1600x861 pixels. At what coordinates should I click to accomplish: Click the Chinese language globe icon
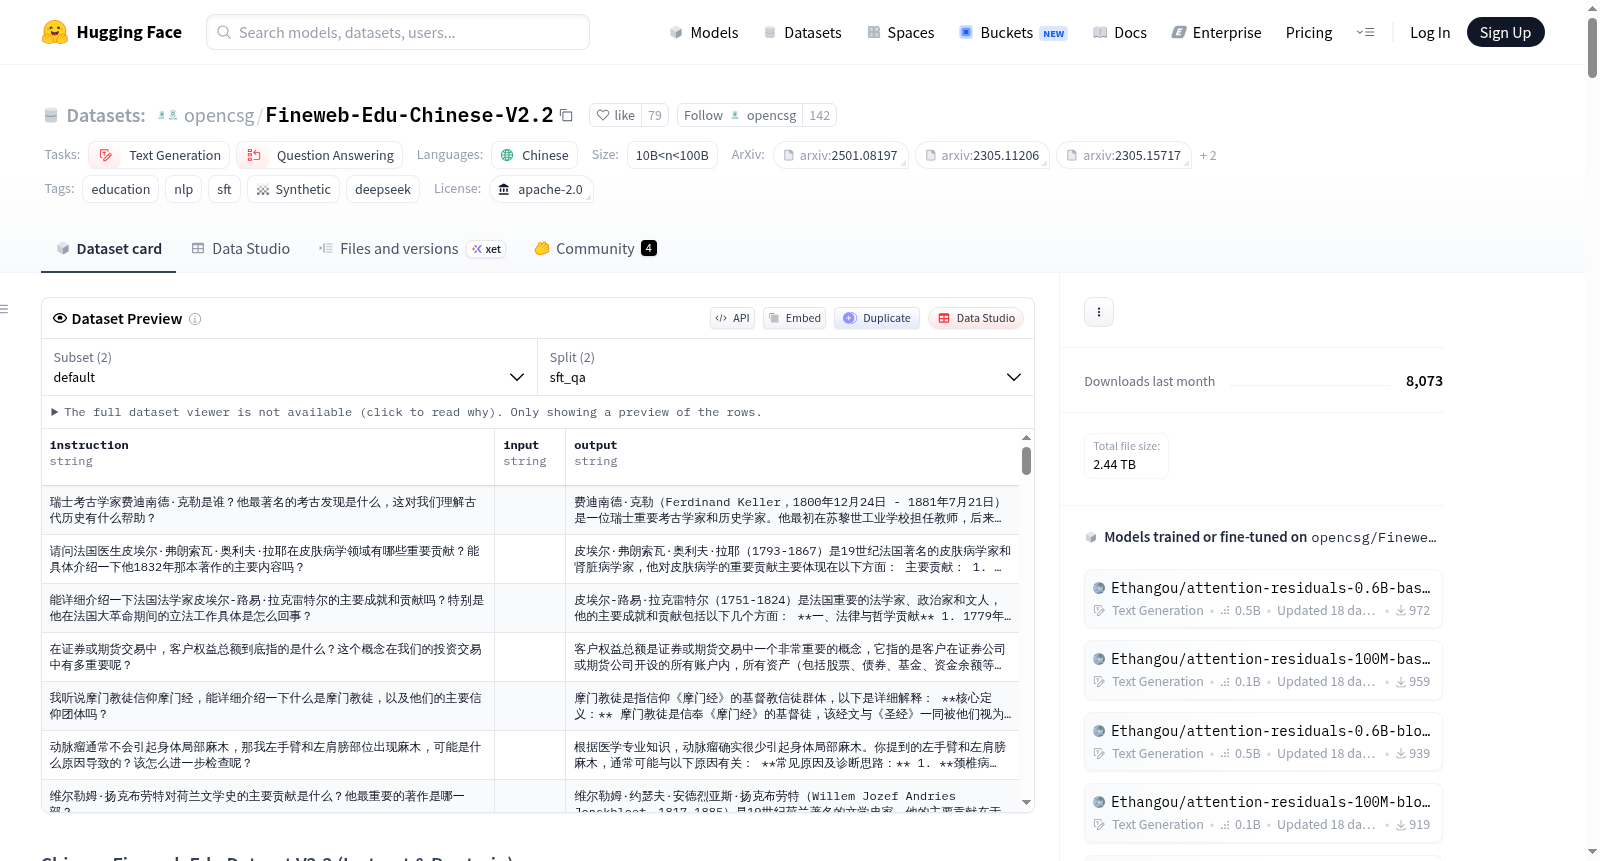(507, 155)
